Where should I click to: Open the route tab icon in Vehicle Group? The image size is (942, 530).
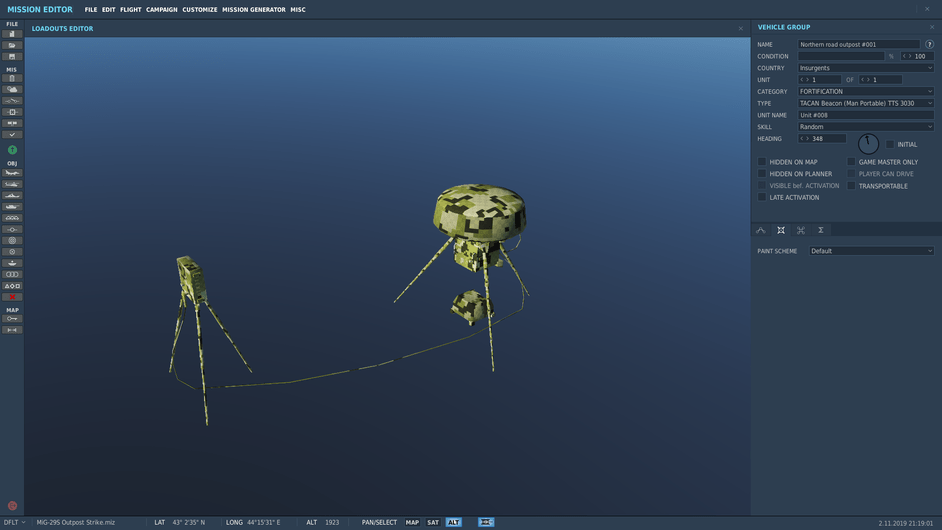[761, 230]
